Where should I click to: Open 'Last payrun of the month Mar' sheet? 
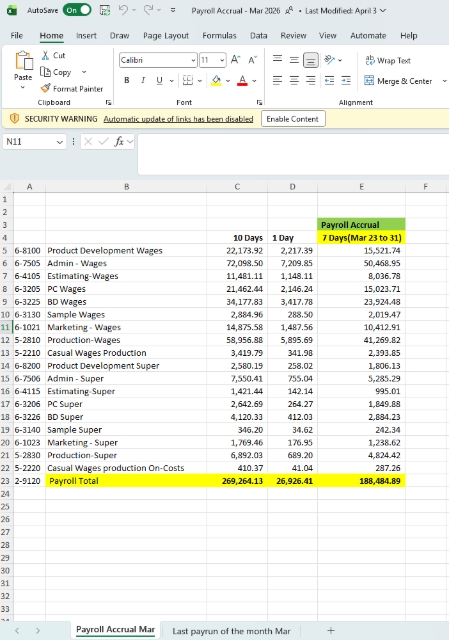[x=231, y=631]
